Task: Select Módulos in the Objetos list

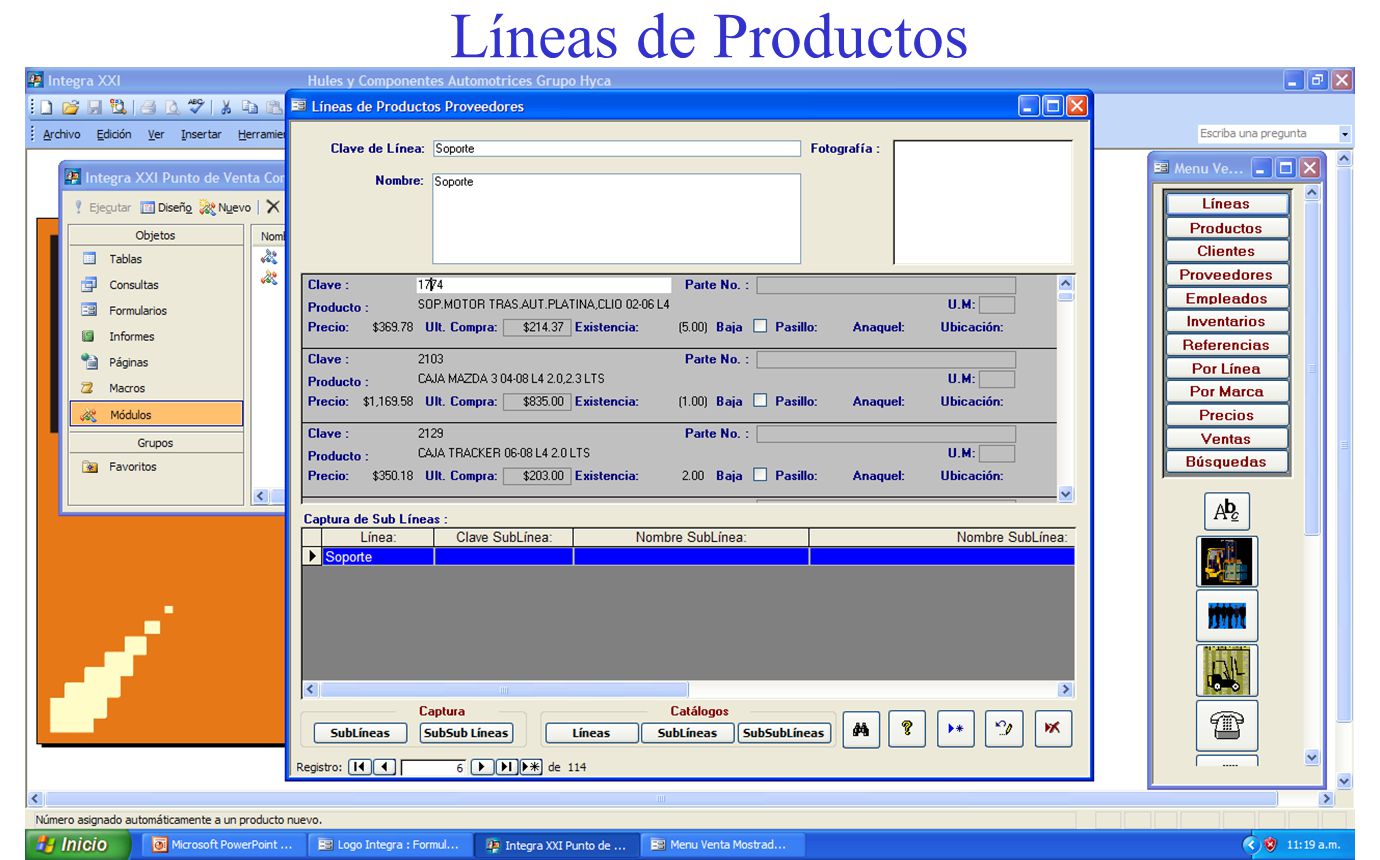Action: tap(156, 414)
